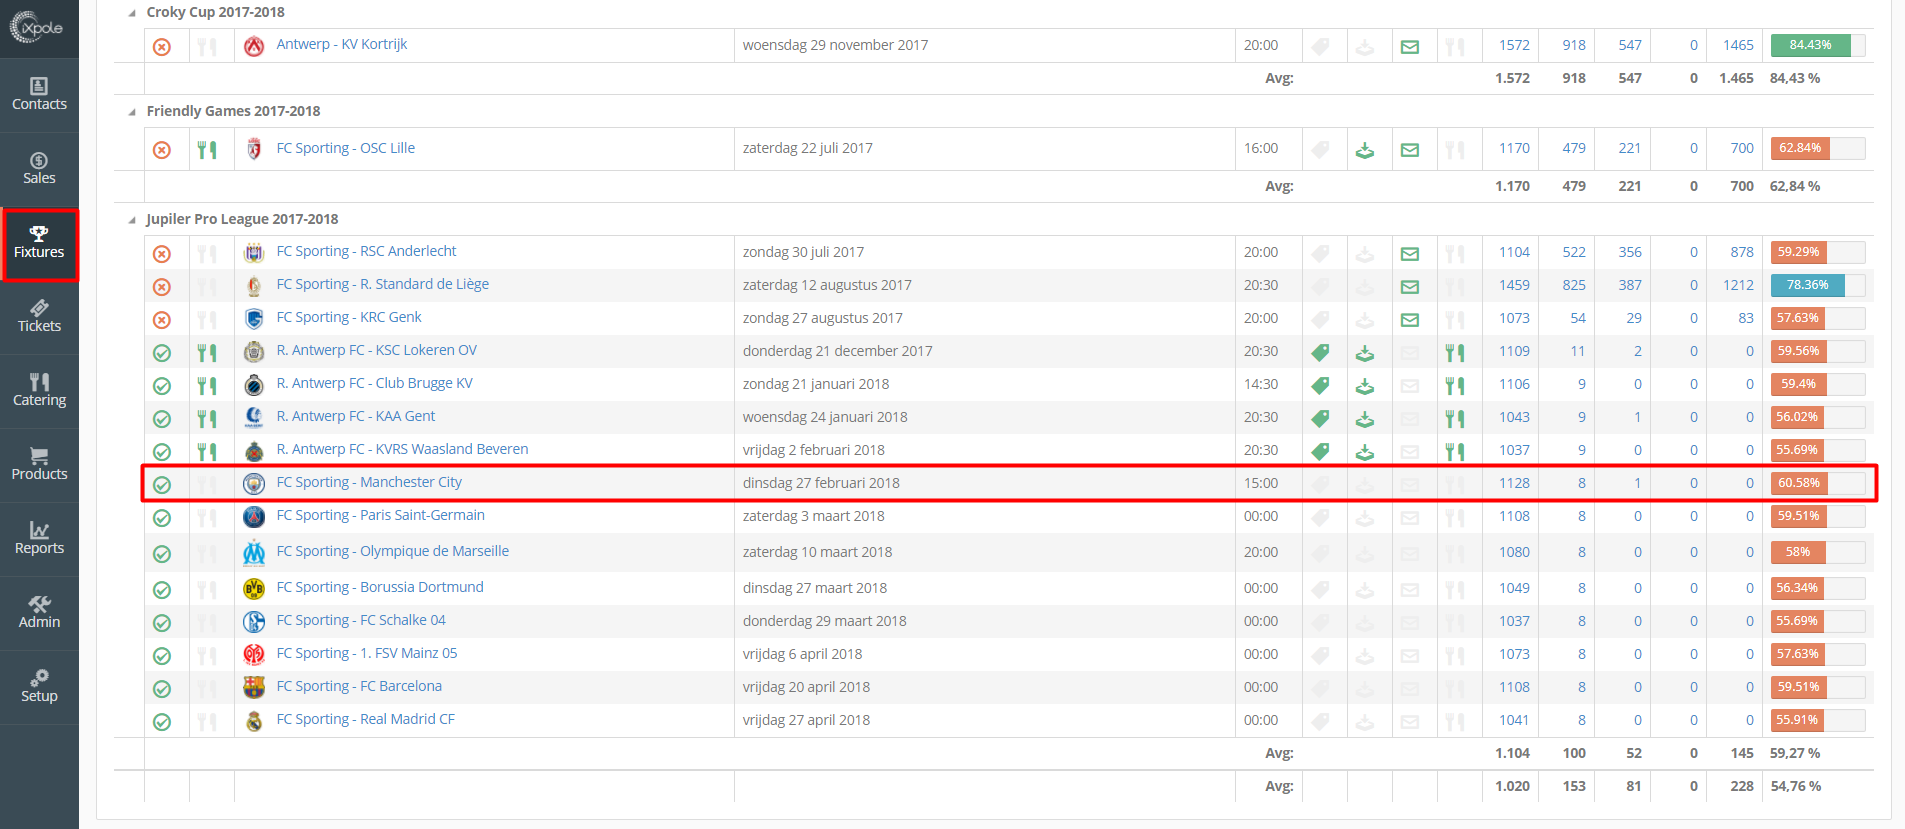Click the ticket tag icon in KAA Gent row

coord(1320,419)
